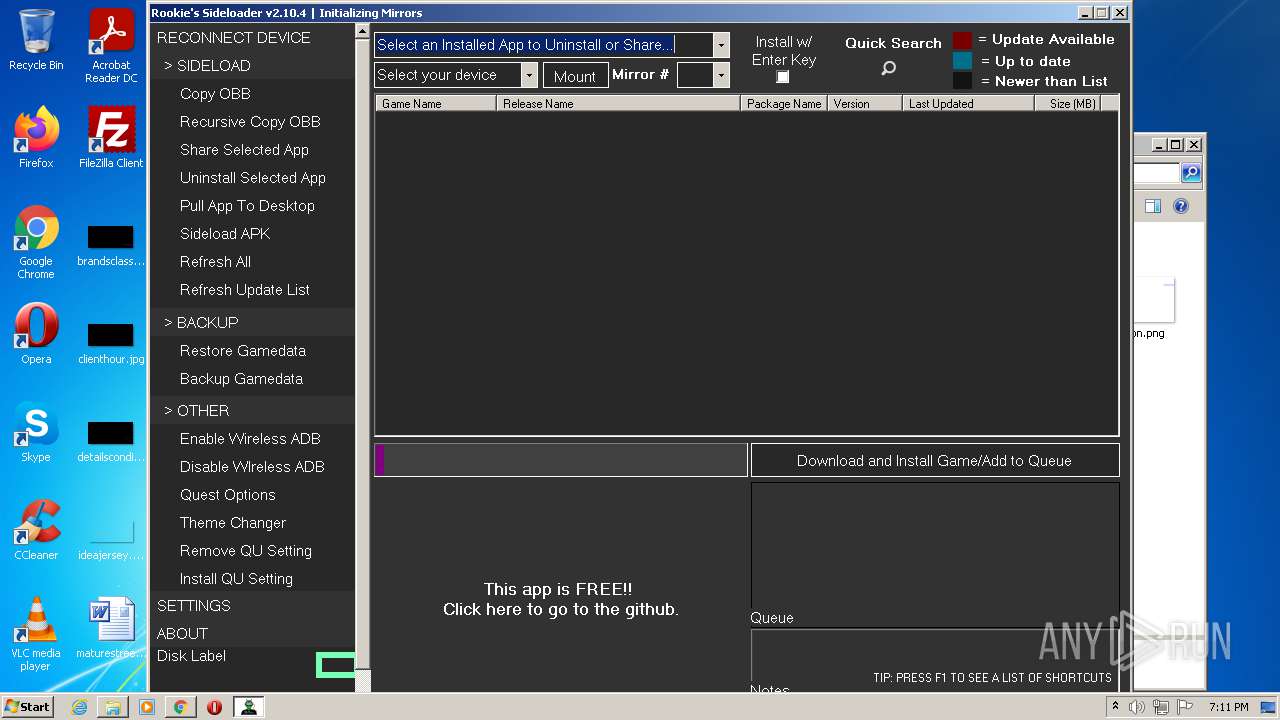
Task: Click the Opera taskbar icon
Action: point(214,707)
